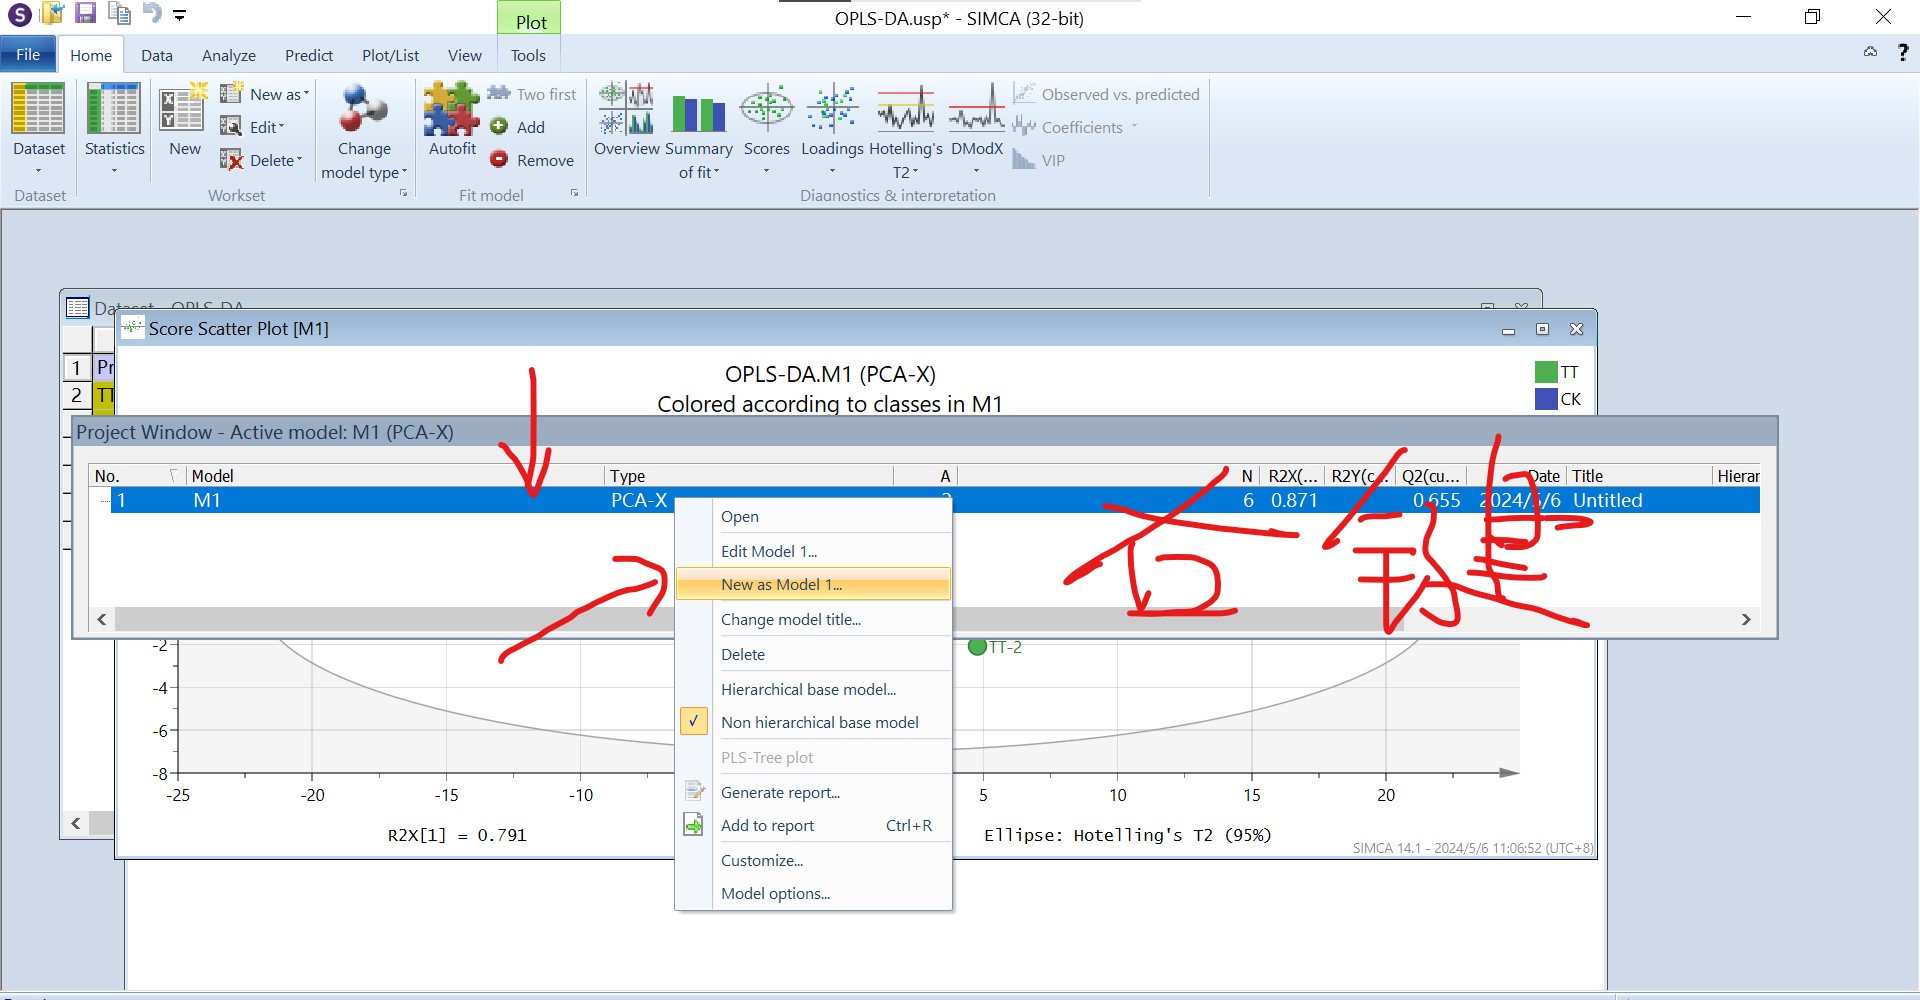Click the Overview diagnostics icon
This screenshot has width=1920, height=1000.
click(x=626, y=110)
